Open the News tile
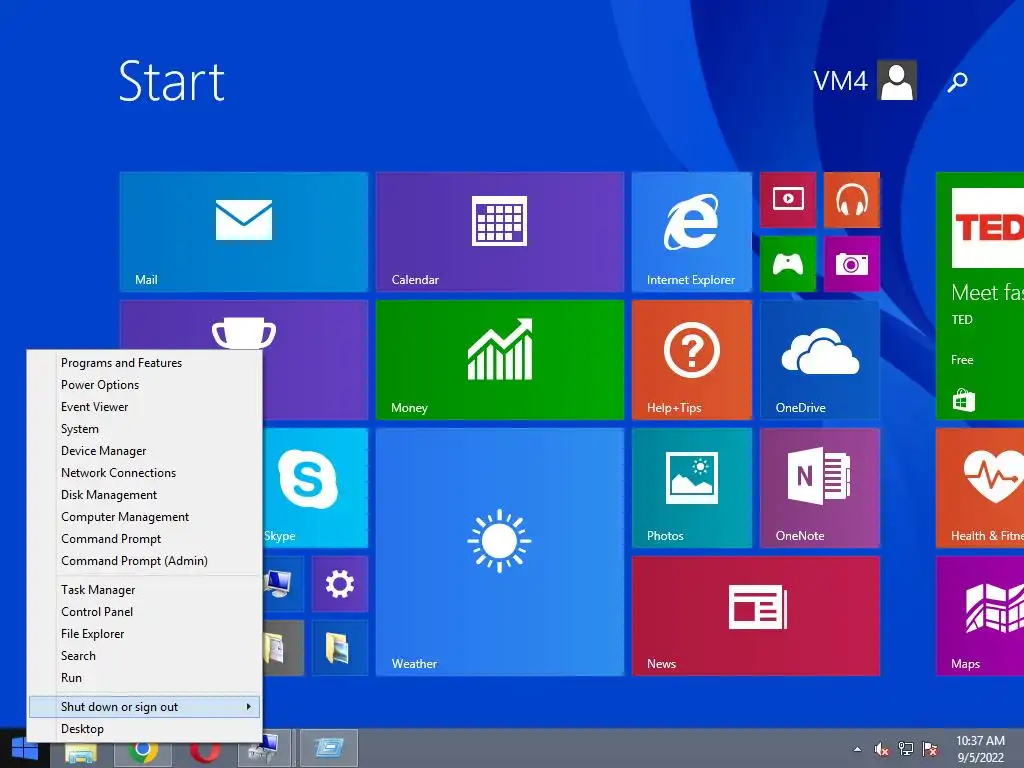Viewport: 1024px width, 768px height. pyautogui.click(x=756, y=616)
